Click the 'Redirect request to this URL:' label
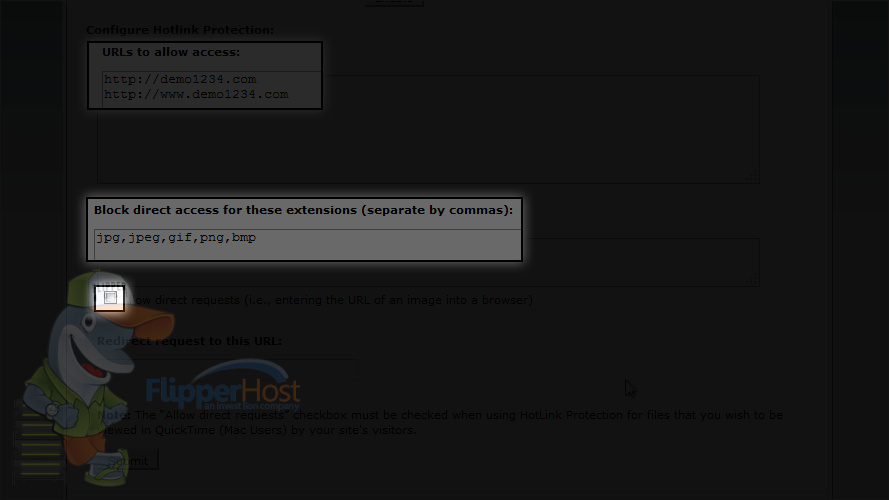The image size is (889, 500). coord(189,341)
